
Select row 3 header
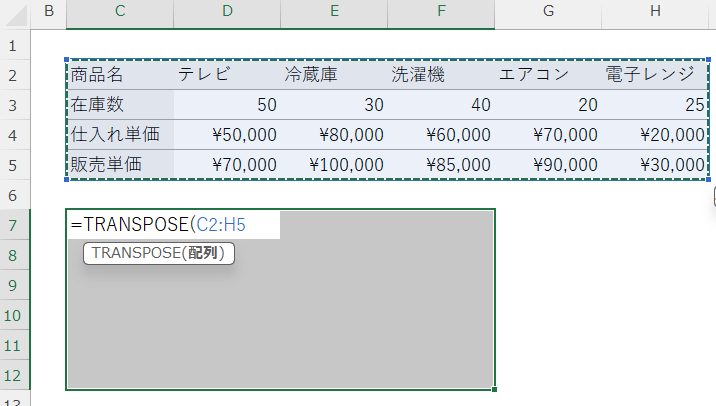pyautogui.click(x=14, y=105)
